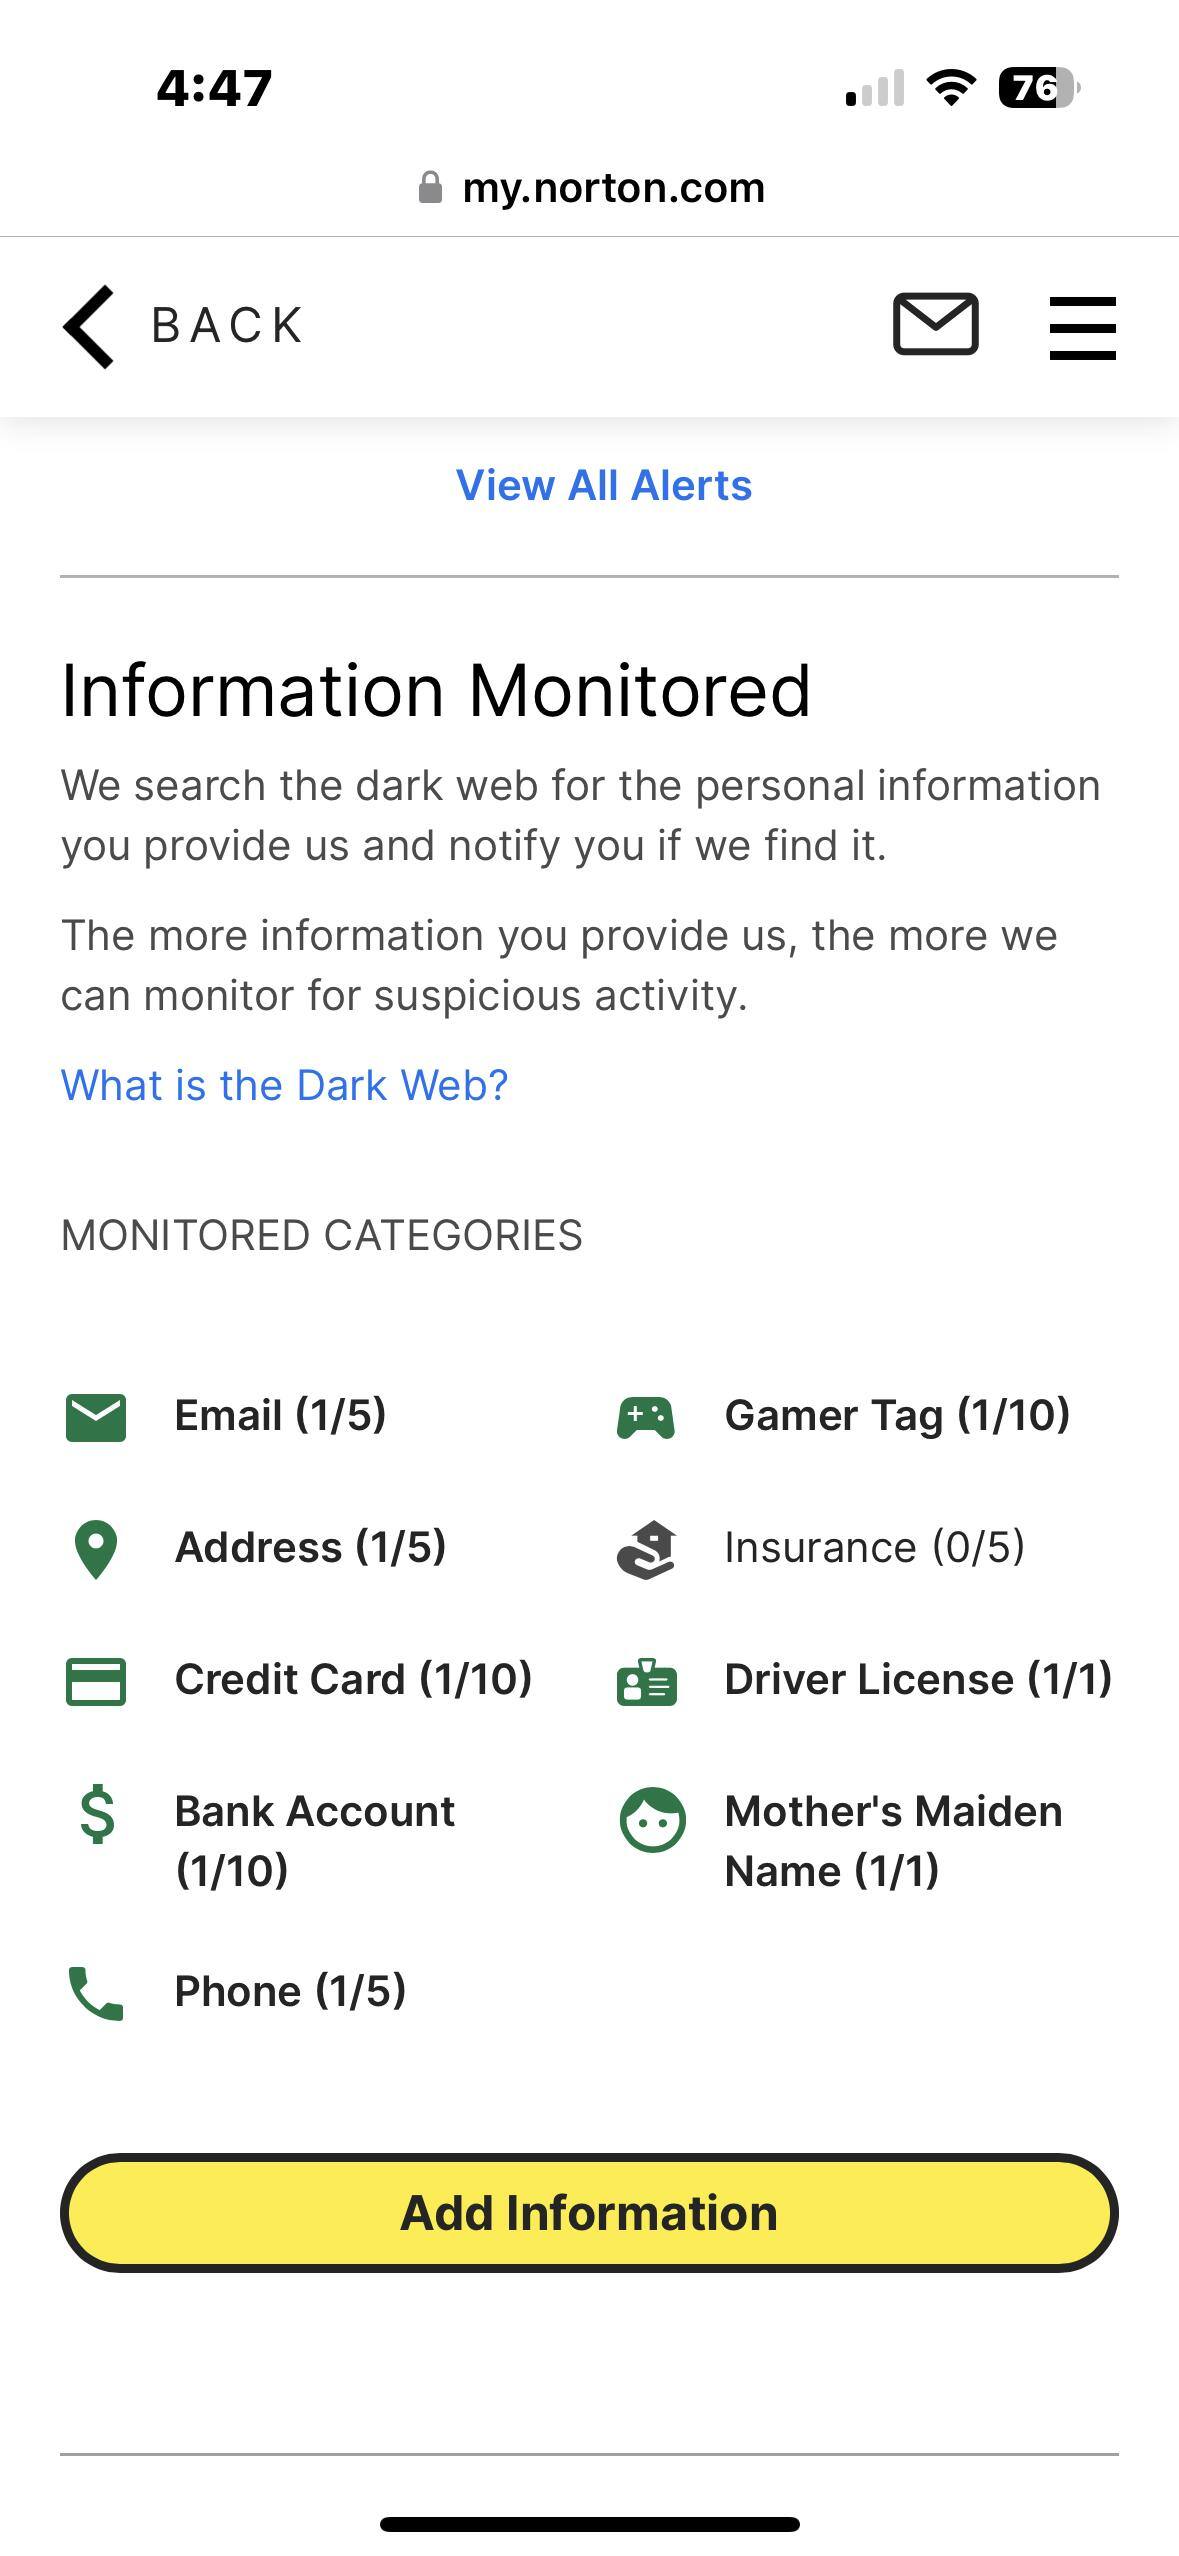Tap the green Email envelope icon
Screen dimensions: 1179x2556
click(96, 1417)
